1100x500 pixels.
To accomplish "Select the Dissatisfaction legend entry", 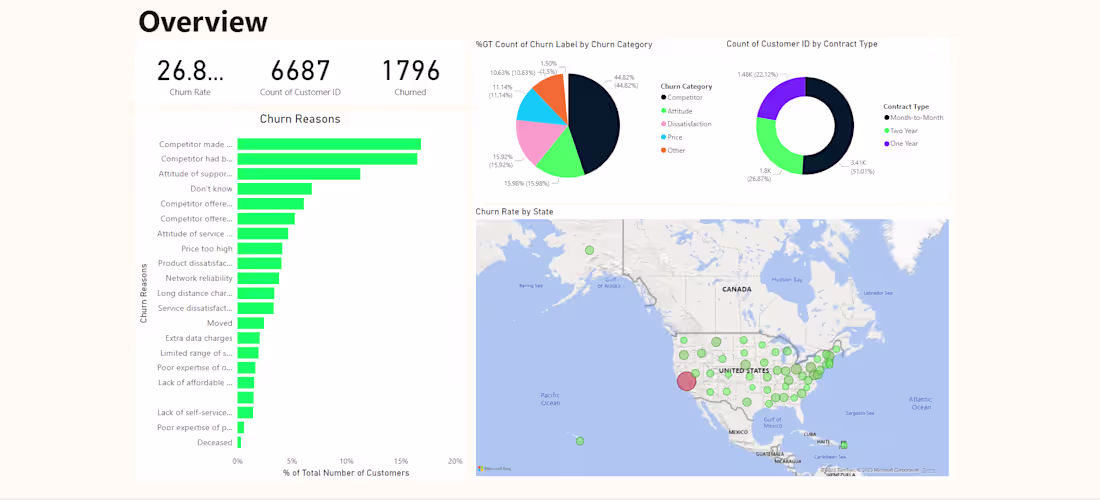I will pos(686,124).
